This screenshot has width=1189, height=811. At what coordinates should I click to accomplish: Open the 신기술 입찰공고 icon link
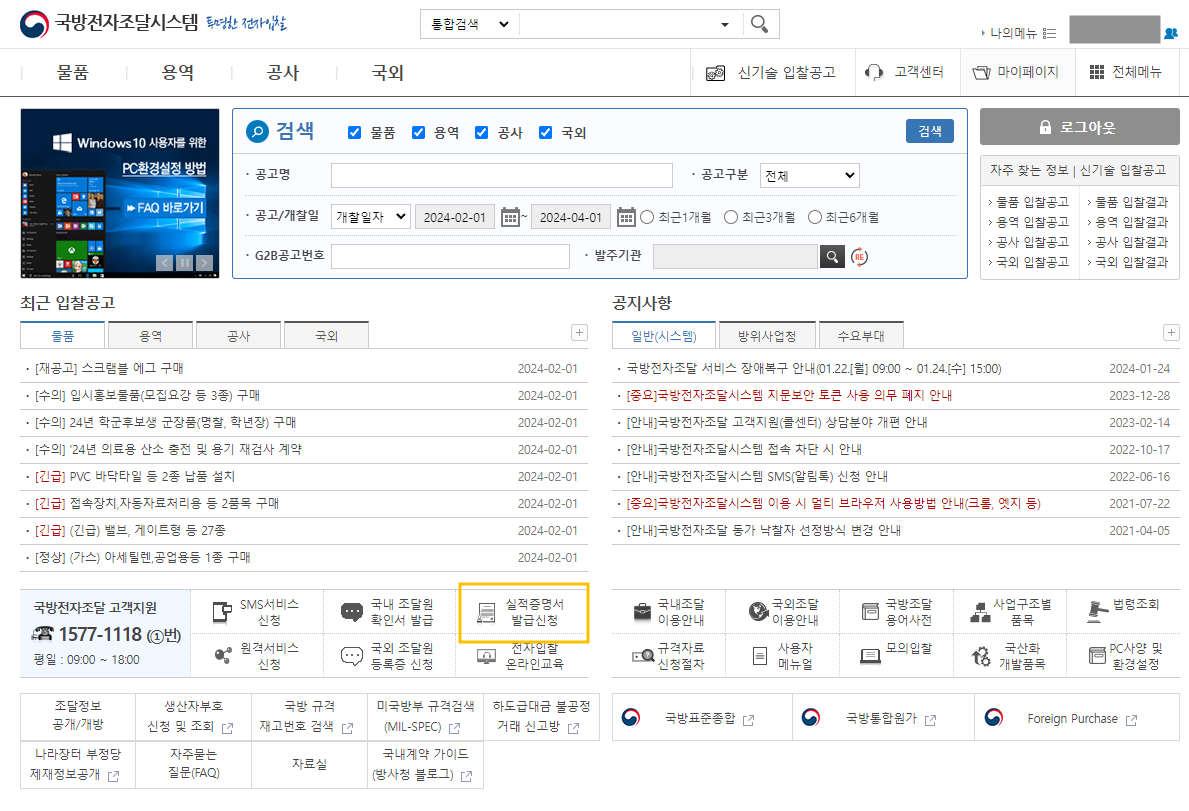715,73
